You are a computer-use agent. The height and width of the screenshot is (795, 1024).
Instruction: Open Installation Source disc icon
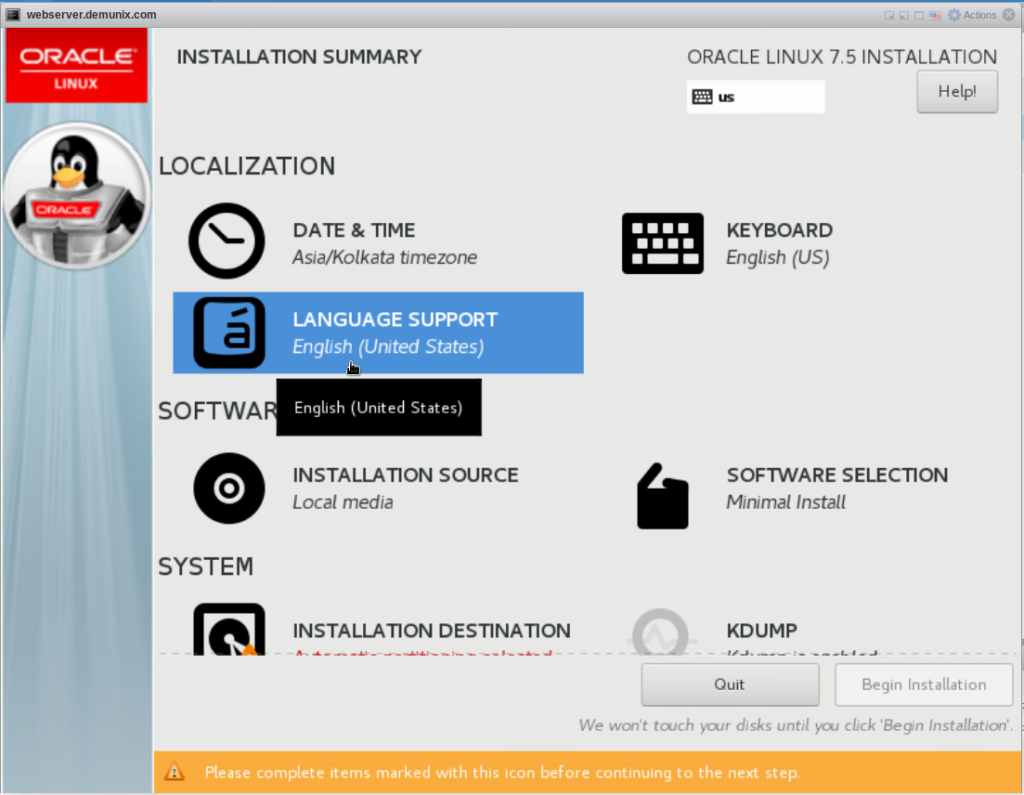point(228,488)
